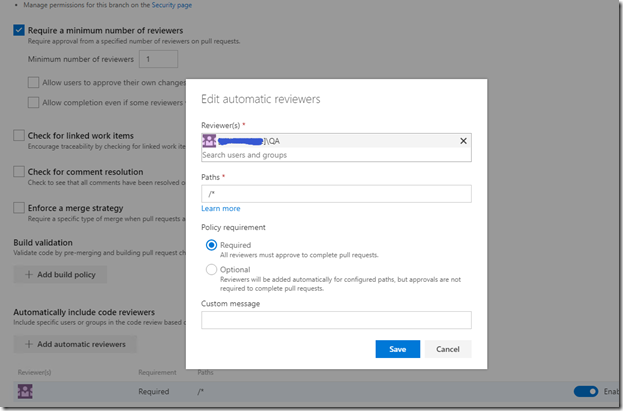
Task: Tick Allow users to approve their own changes
Action: [33, 82]
